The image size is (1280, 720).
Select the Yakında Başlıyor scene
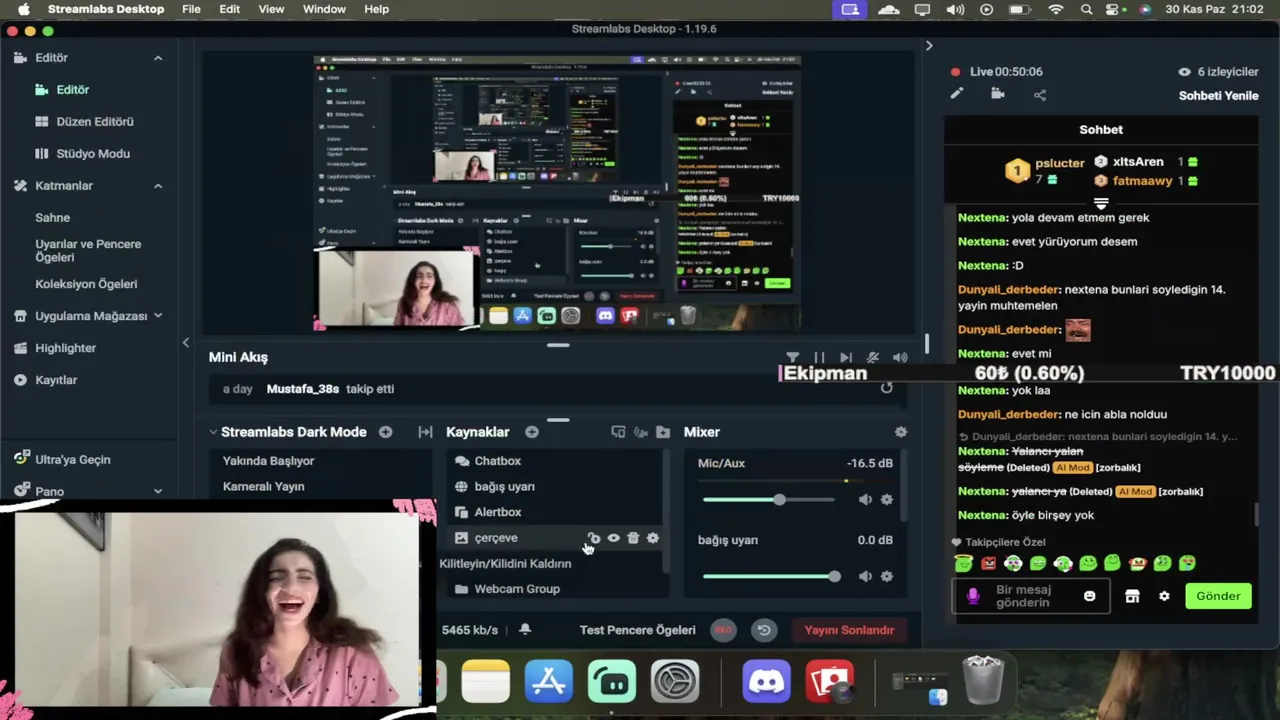pyautogui.click(x=268, y=461)
